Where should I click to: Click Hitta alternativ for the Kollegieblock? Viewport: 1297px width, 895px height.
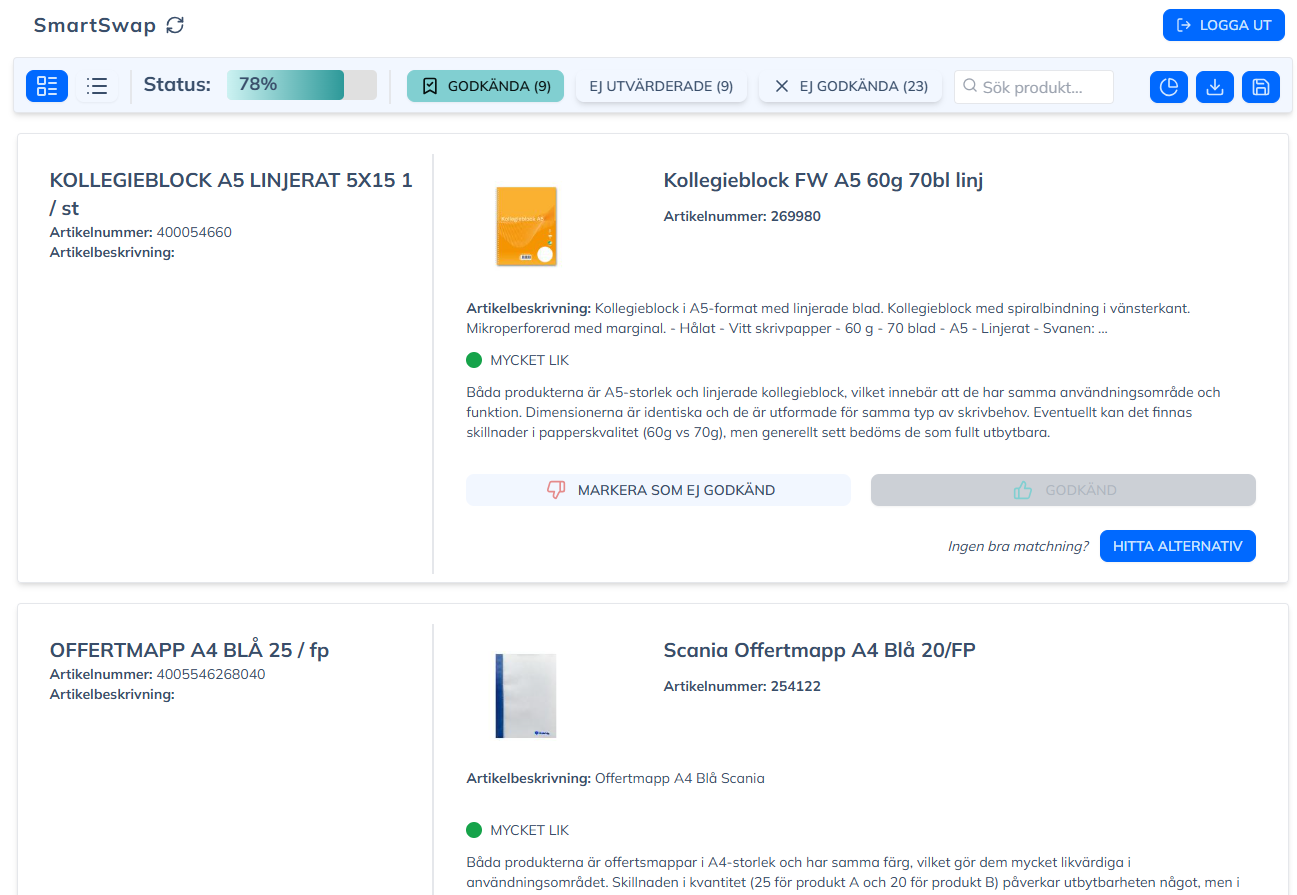coord(1177,546)
